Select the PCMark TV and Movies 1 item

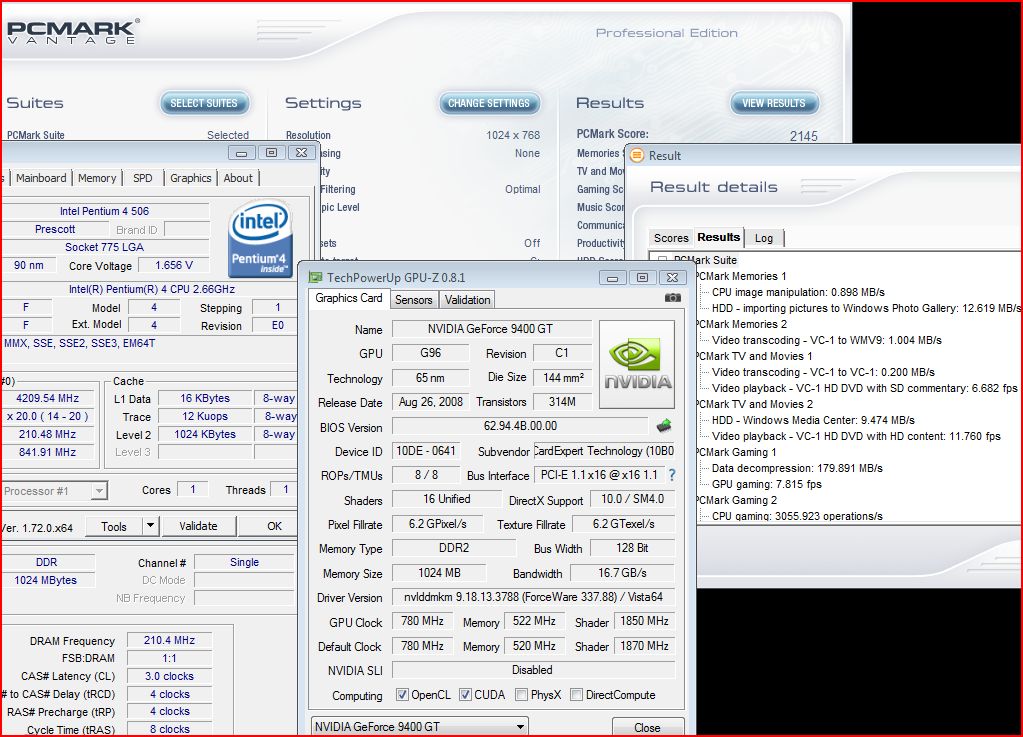[754, 356]
